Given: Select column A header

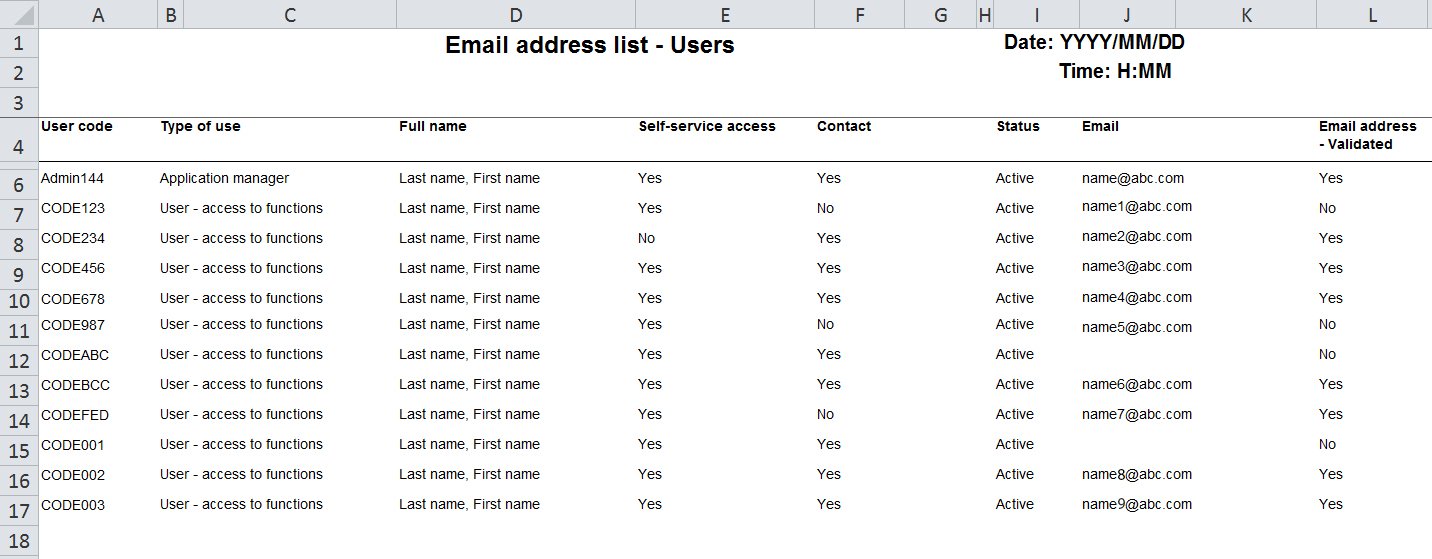Looking at the screenshot, I should tap(98, 14).
